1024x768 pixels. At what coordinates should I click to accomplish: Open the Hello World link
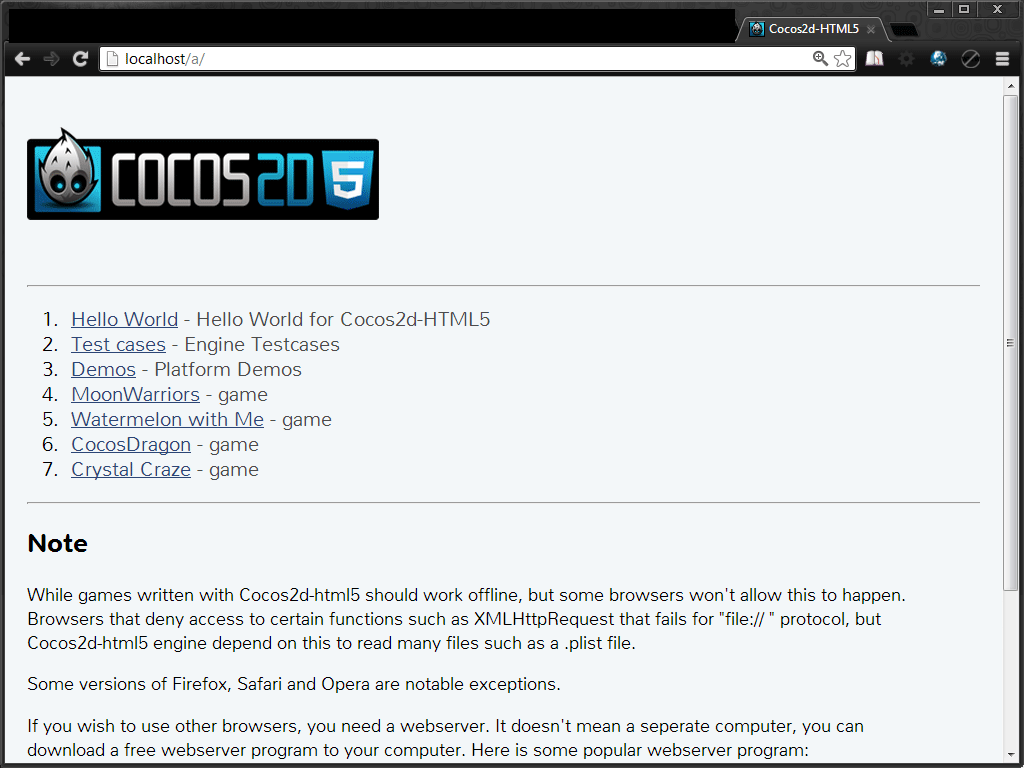click(124, 319)
